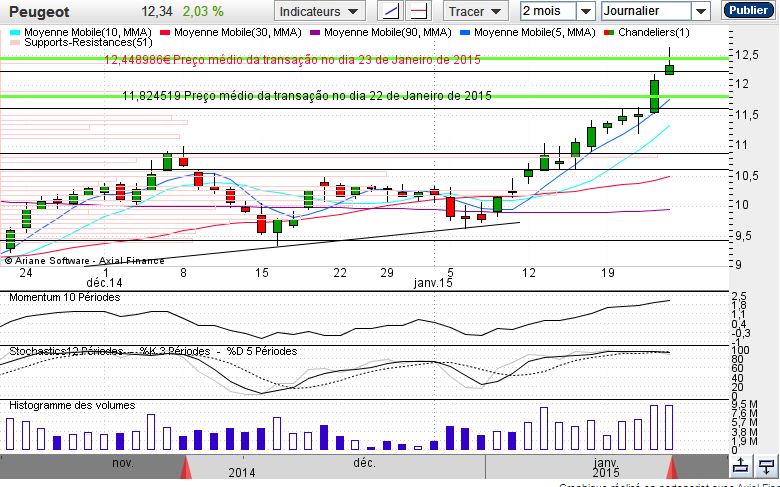Click the Ariane Software - Axial Finance credit
The image size is (780, 487).
pos(85,261)
